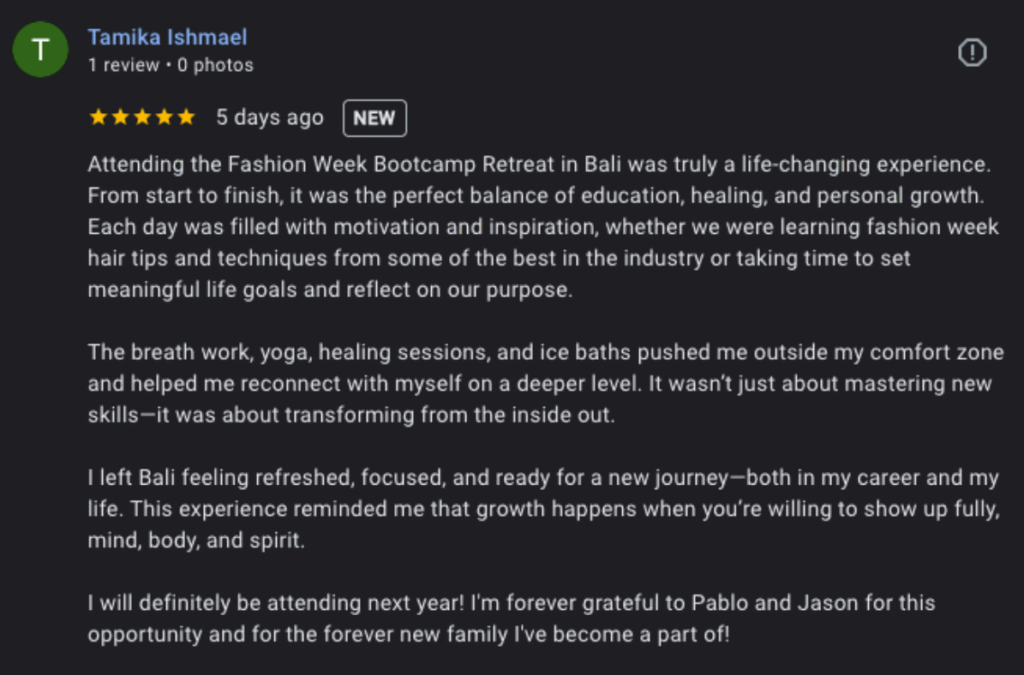Open Tamika Ishmael's reviewer profile
The height and width of the screenshot is (675, 1024).
[167, 38]
